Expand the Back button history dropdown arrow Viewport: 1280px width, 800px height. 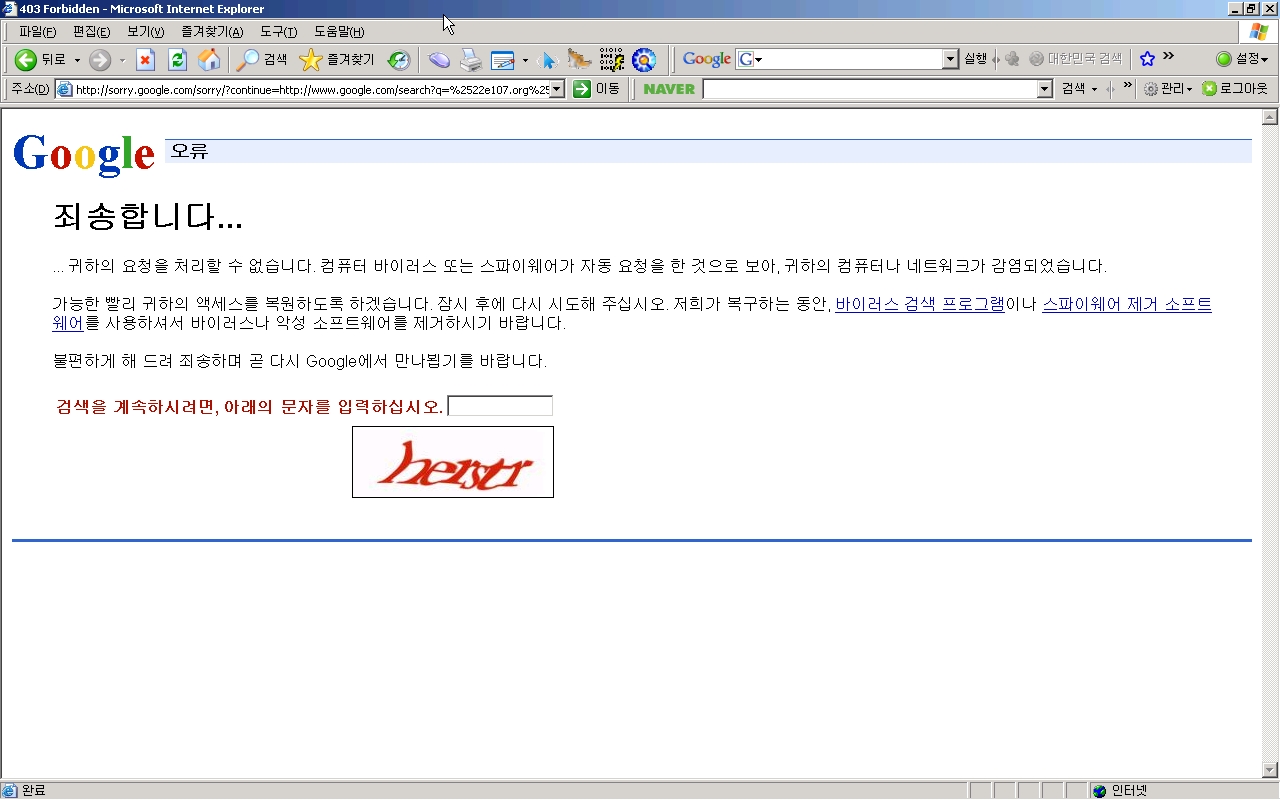coord(77,60)
